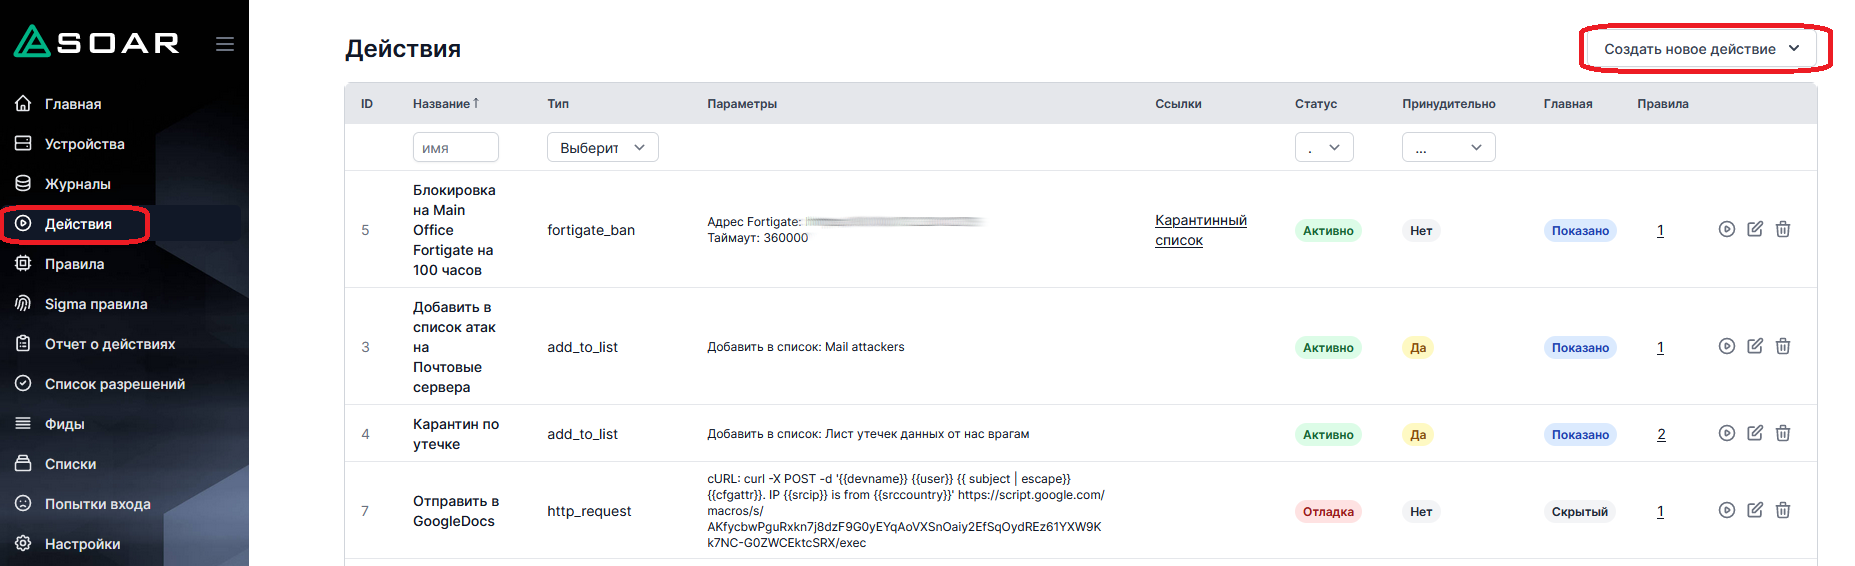
Task: Click the hamburger menu icon beside SOAR logo
Action: [225, 44]
